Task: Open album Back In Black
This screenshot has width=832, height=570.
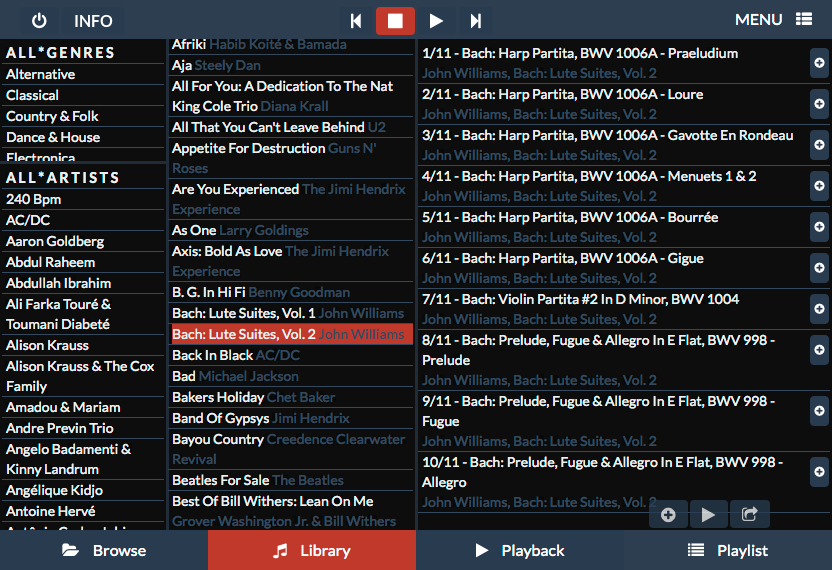Action: [291, 355]
